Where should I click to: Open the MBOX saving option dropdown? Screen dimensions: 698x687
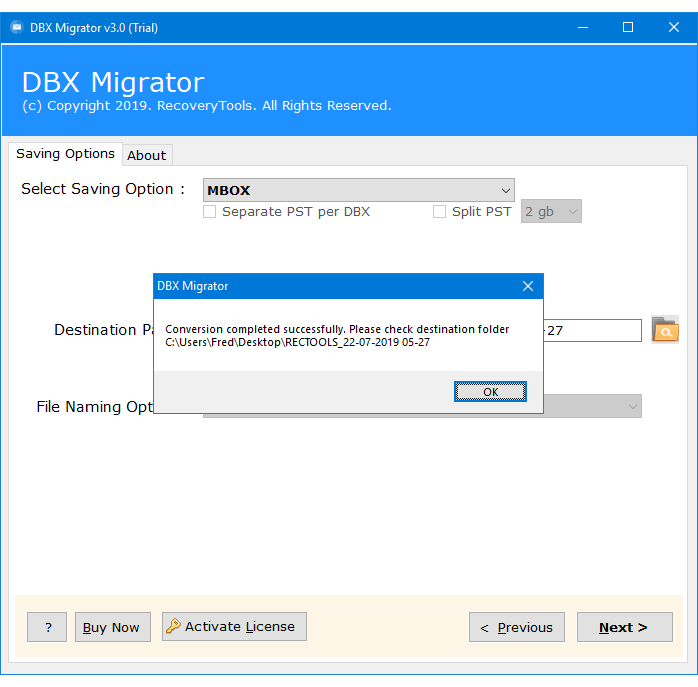pos(358,190)
